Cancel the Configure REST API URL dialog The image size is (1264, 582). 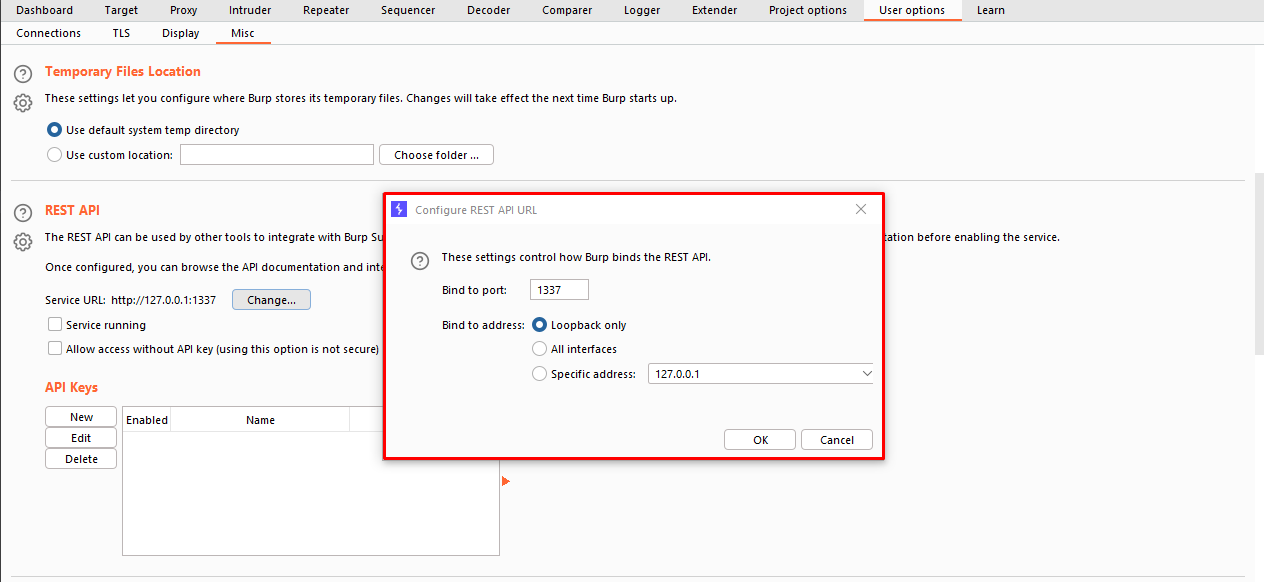[x=837, y=440]
